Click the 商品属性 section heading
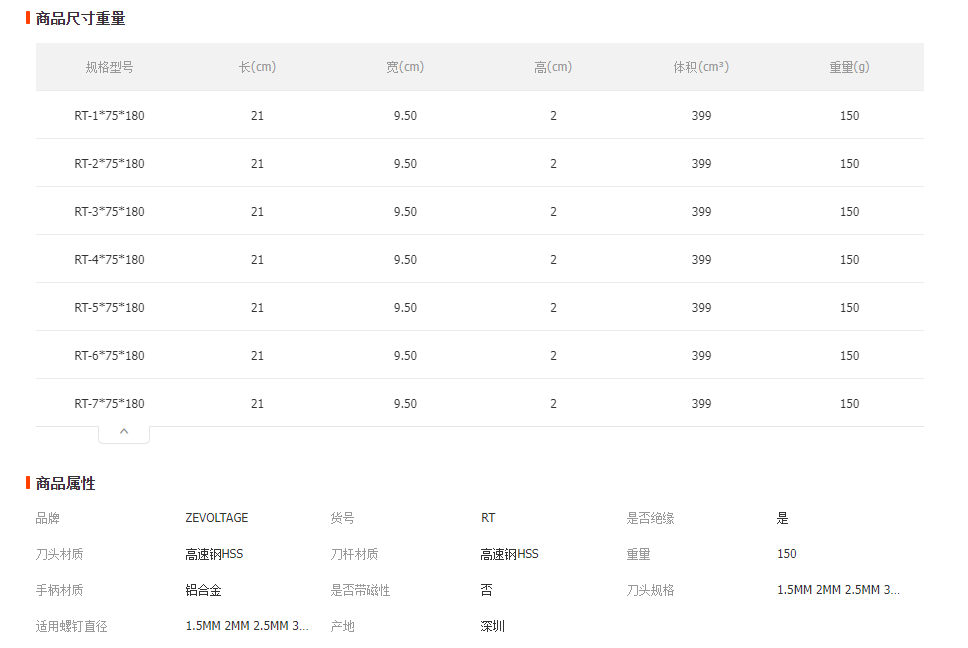 65,483
